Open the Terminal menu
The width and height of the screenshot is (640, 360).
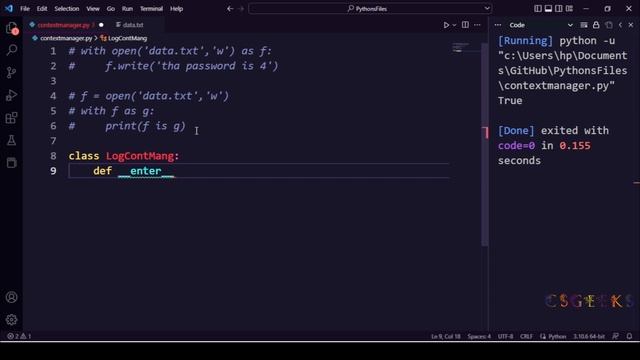pos(151,9)
